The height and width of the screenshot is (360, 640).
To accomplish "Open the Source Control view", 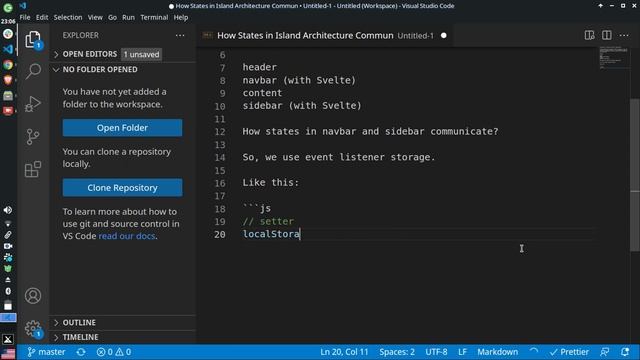I will coord(33,137).
